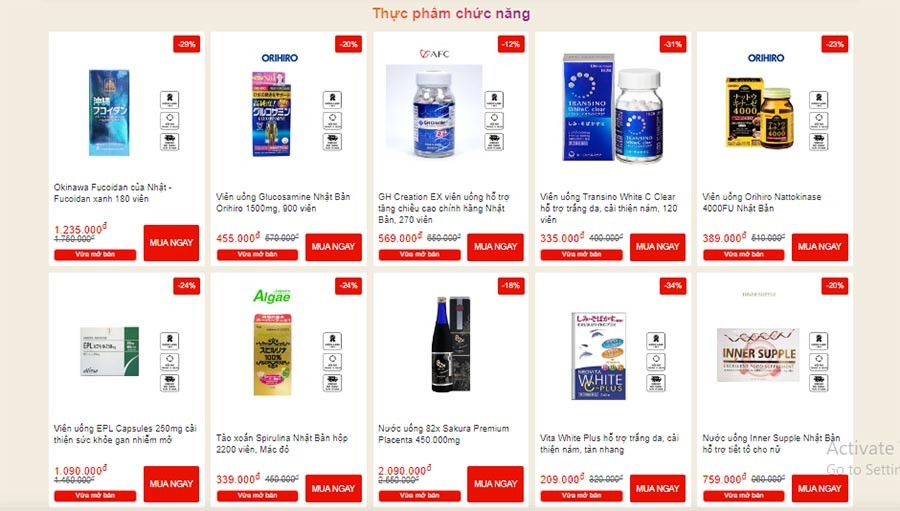Click MUA NGAY for Sakura Premium Placenta

click(495, 484)
